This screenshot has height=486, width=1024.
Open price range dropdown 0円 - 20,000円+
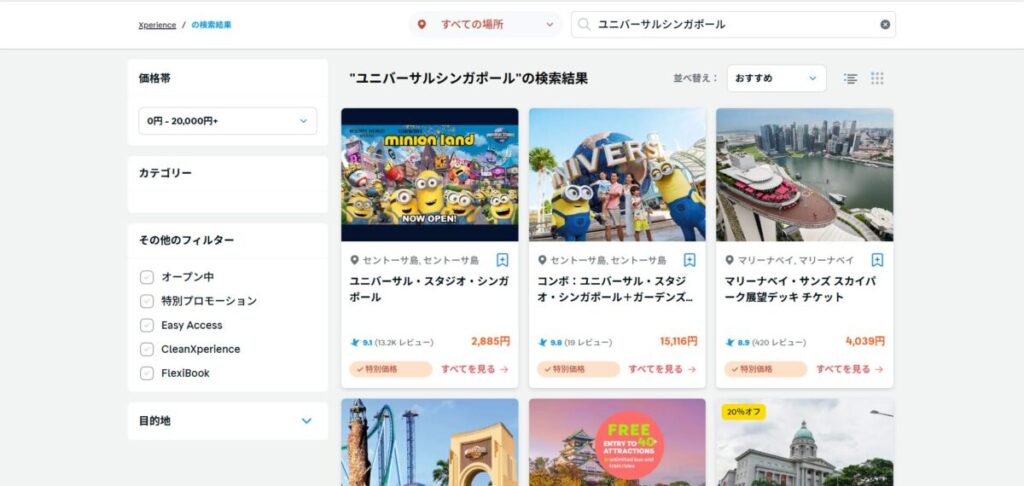228,121
